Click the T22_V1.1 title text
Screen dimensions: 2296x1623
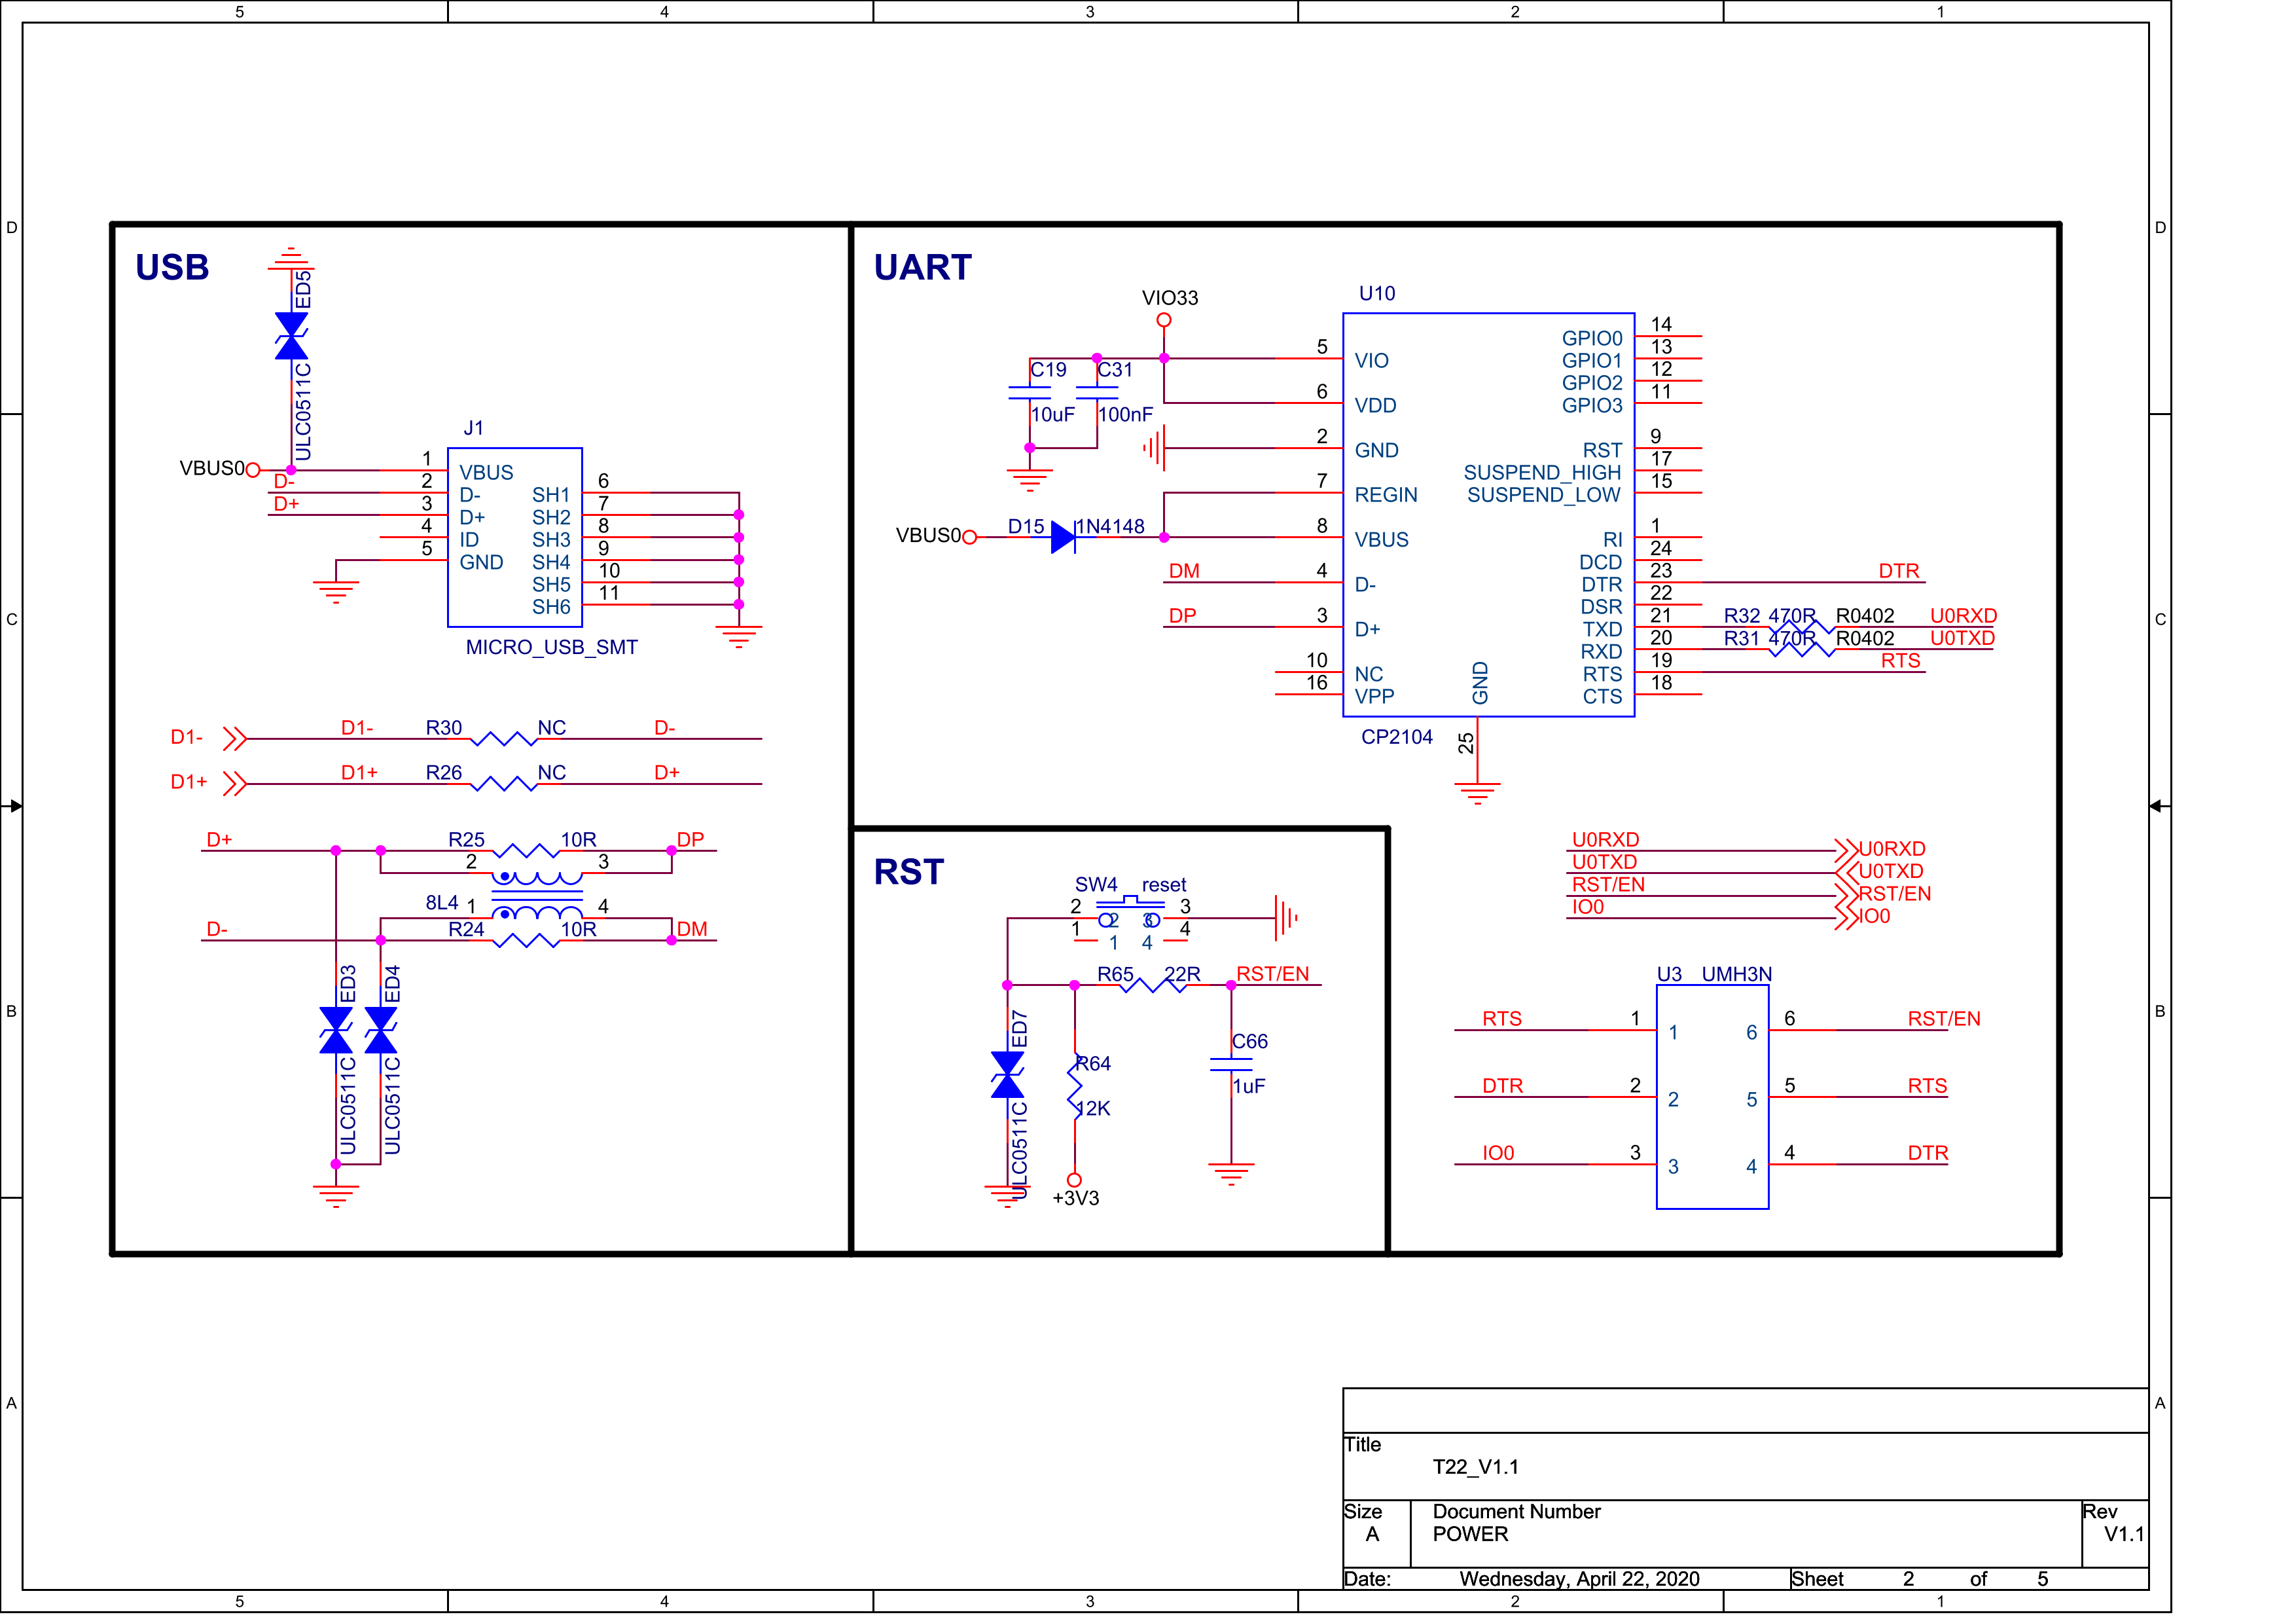tap(1475, 1467)
